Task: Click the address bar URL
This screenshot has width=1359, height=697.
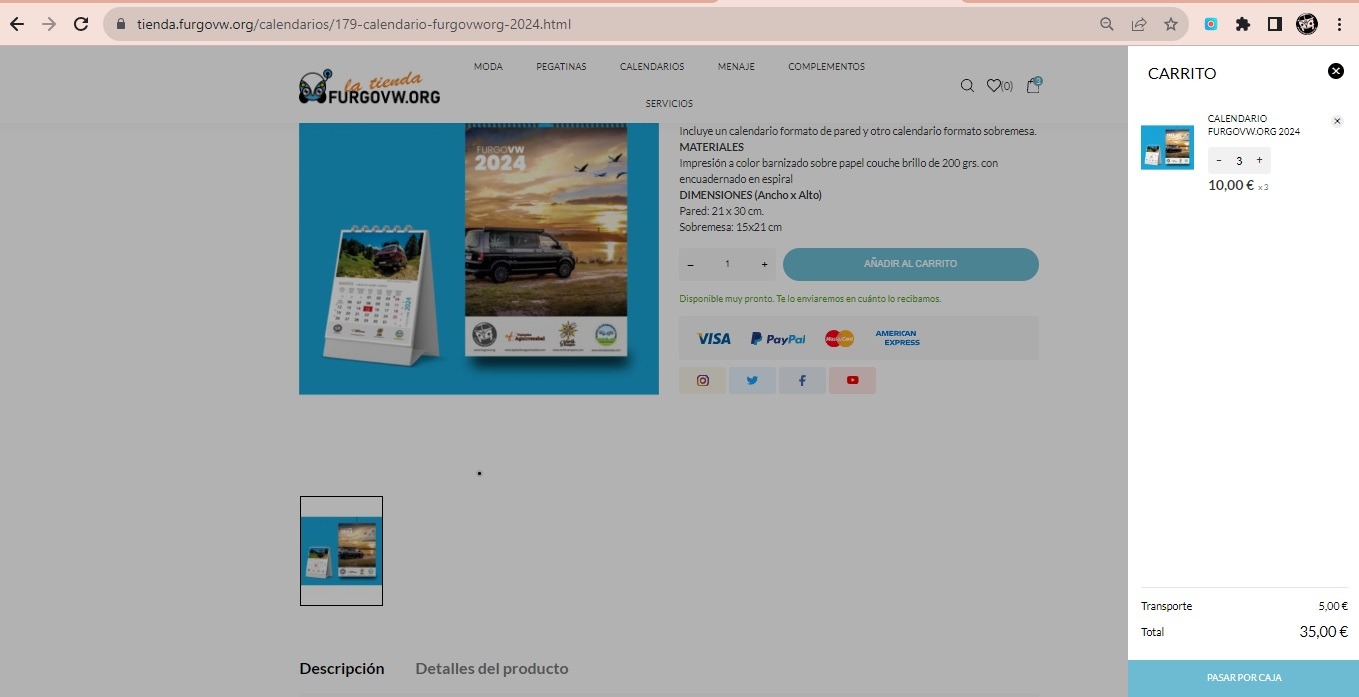Action: [x=354, y=24]
